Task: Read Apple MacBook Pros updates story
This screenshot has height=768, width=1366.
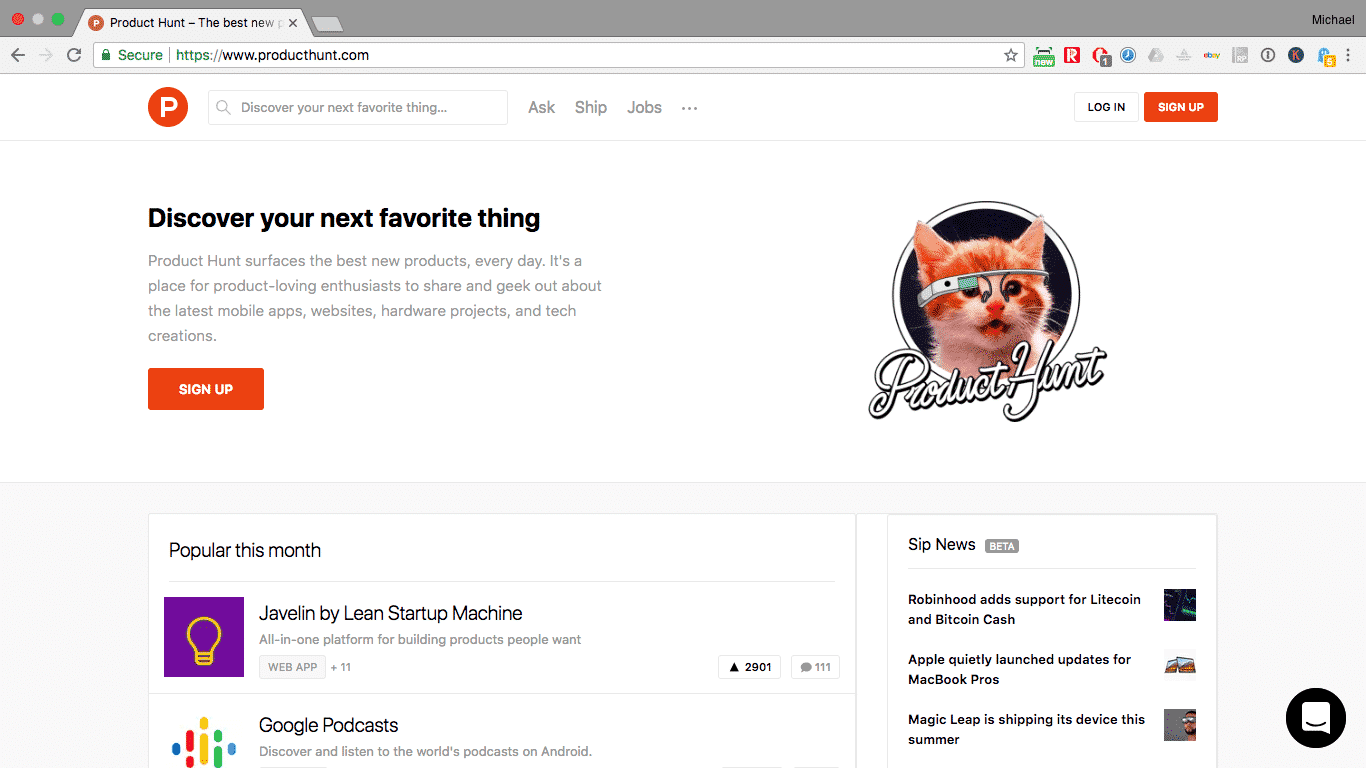Action: [x=1019, y=669]
